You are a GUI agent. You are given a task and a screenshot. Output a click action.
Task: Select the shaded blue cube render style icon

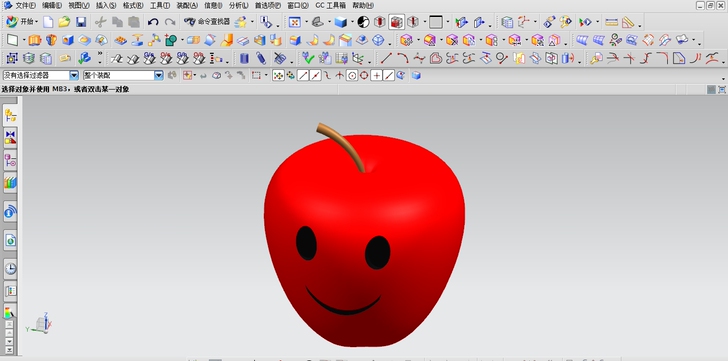coord(341,22)
